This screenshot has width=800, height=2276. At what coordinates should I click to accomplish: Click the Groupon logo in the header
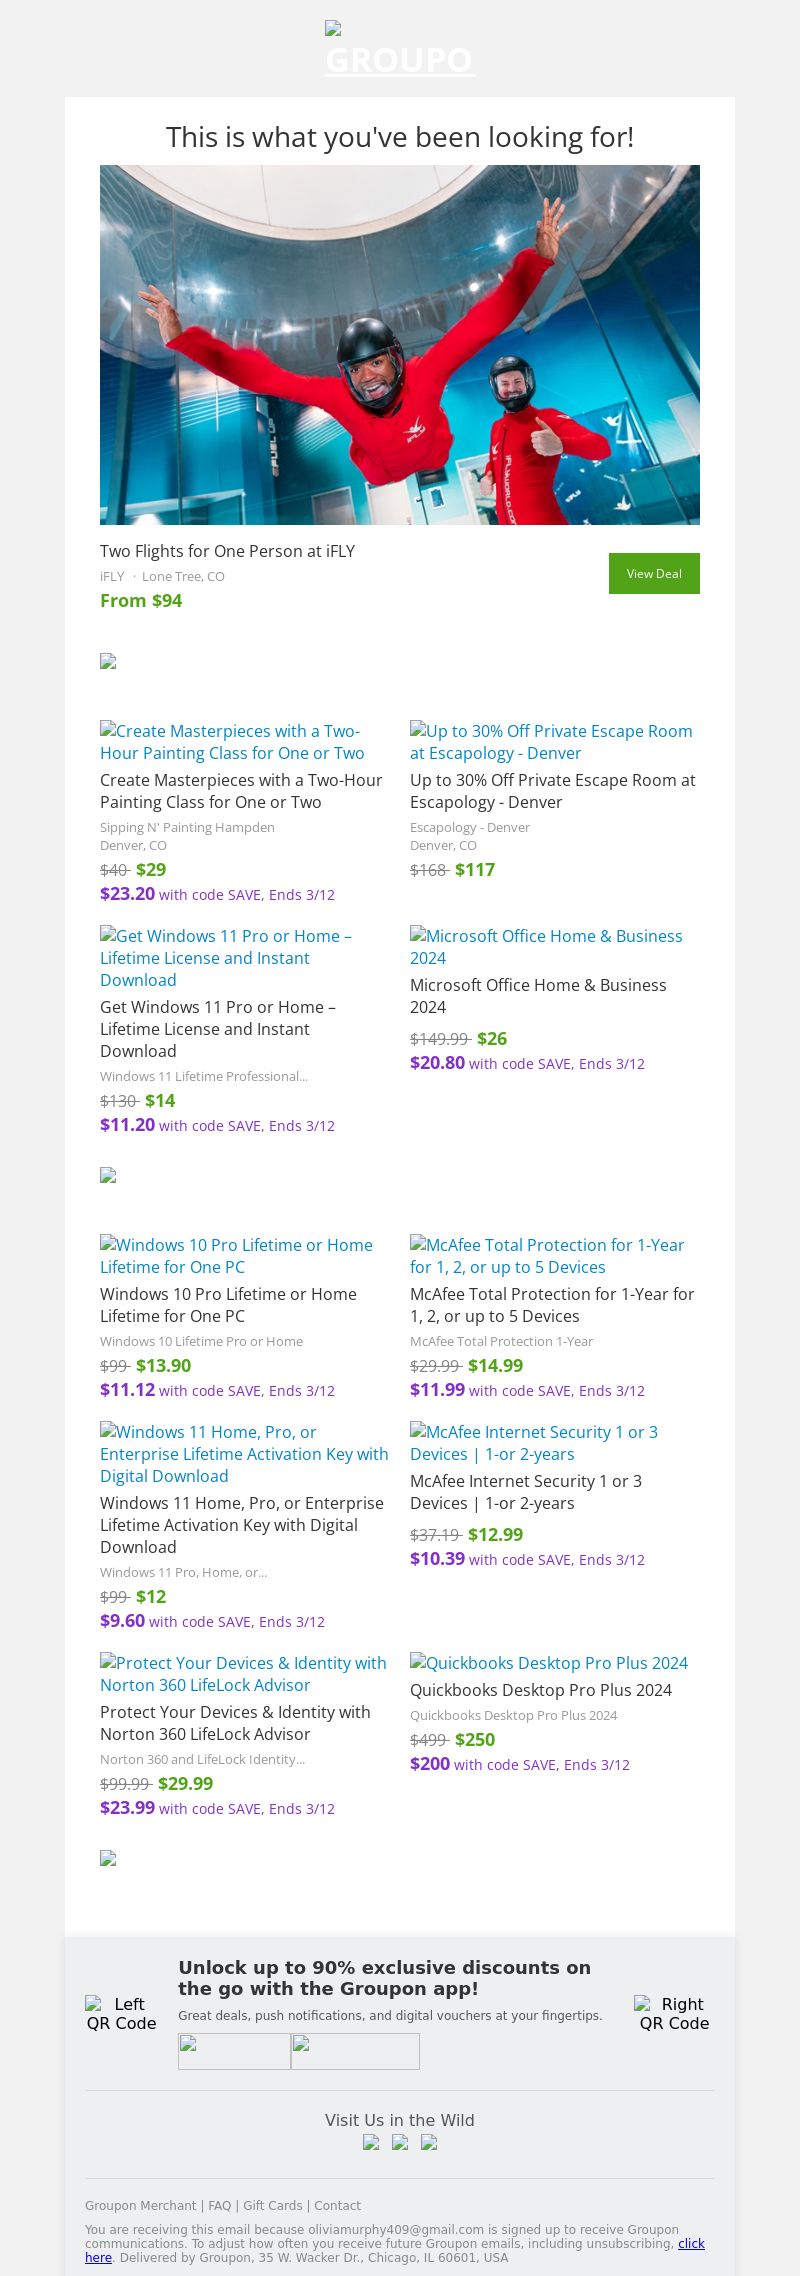pos(400,49)
